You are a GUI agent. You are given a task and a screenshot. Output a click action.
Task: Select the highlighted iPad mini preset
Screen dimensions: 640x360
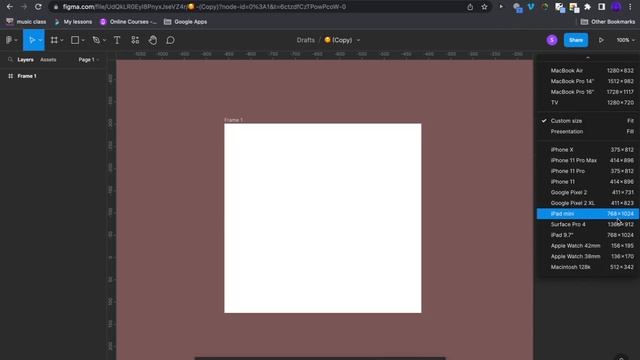point(588,213)
